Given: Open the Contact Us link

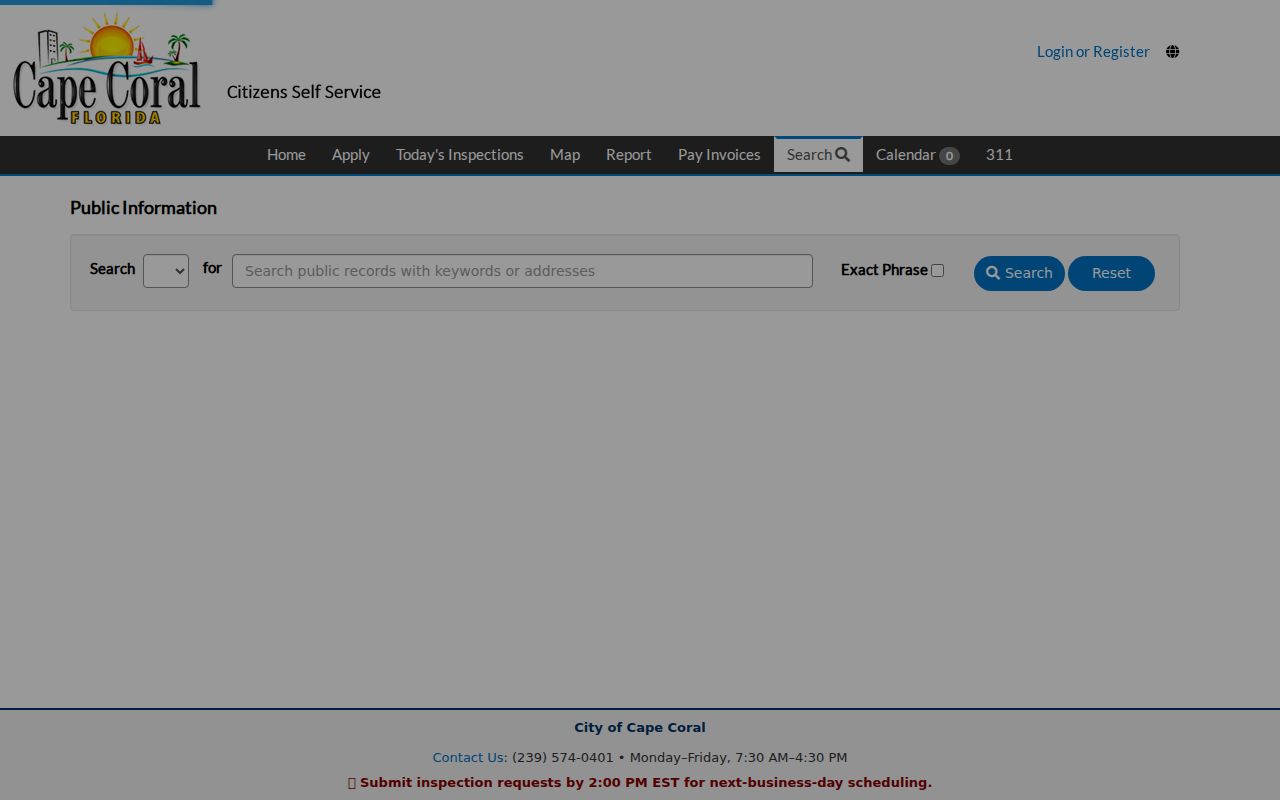Looking at the screenshot, I should 469,758.
